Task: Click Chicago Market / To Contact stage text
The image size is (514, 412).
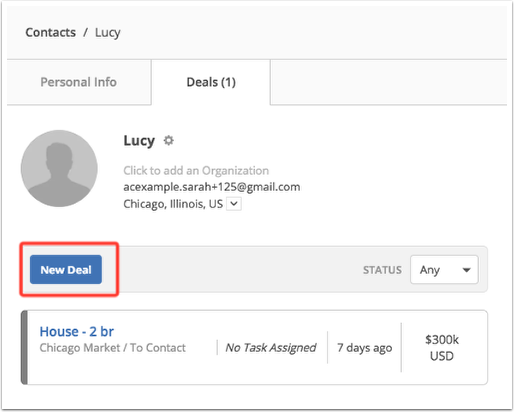Action: [112, 348]
